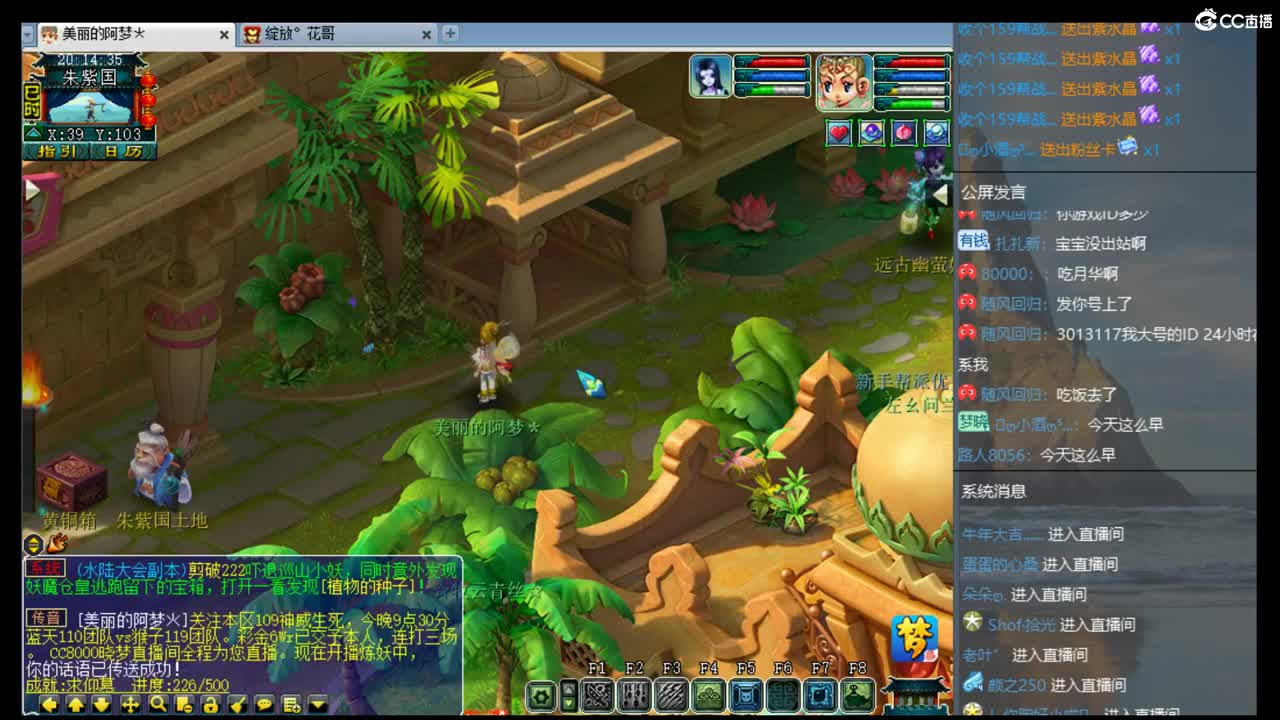Click the 朱紫国土地 NPC
The image size is (1280, 720).
tap(161, 465)
